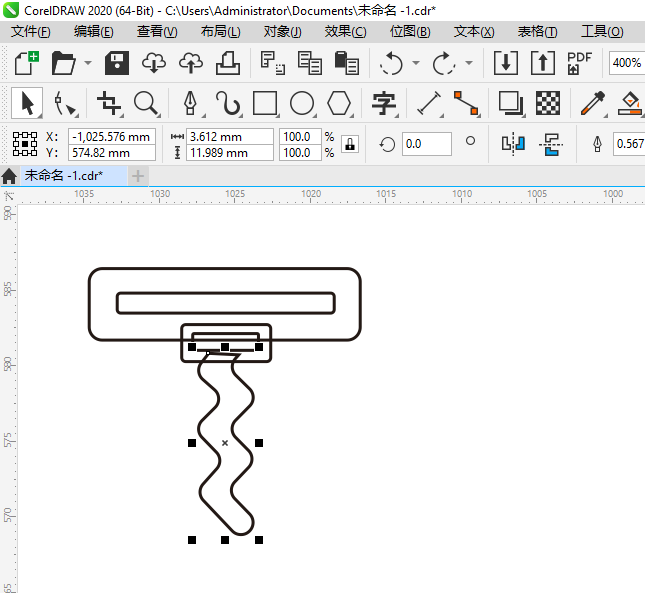Open the 文本(X) menu

click(x=474, y=32)
